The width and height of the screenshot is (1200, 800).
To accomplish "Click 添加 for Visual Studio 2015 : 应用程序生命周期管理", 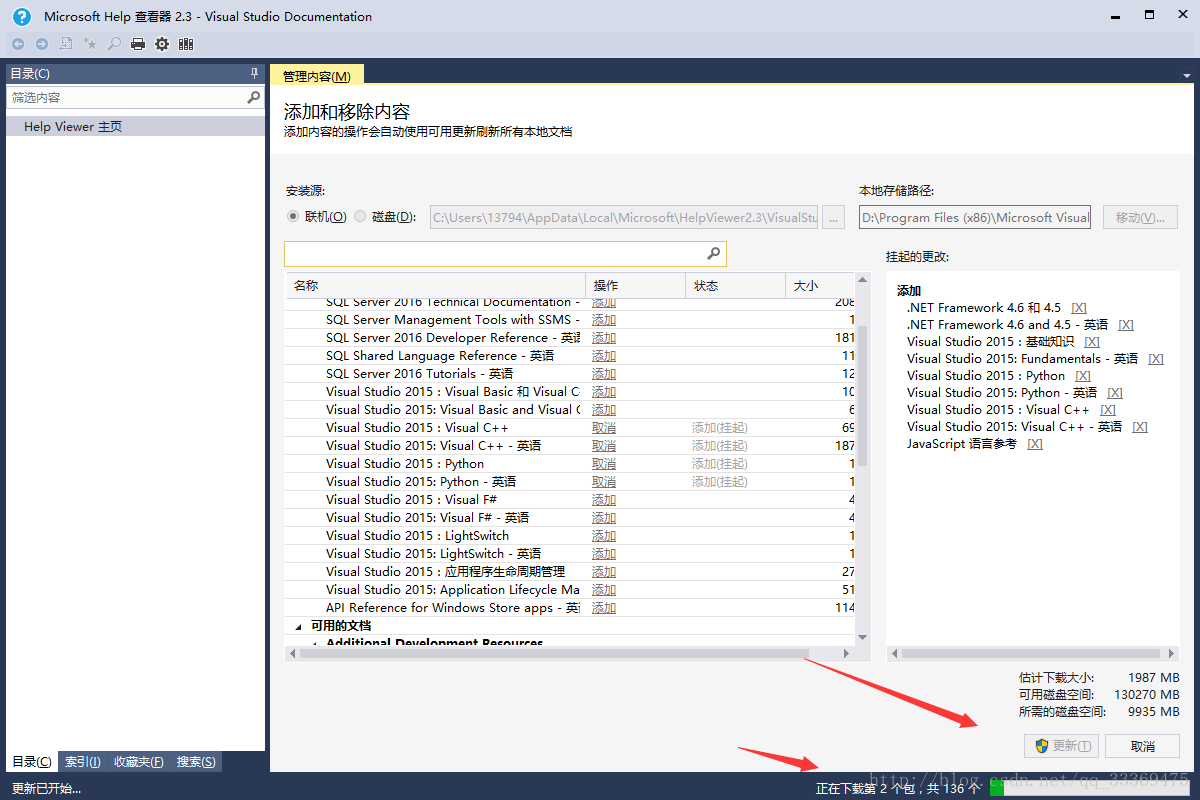I will click(604, 572).
